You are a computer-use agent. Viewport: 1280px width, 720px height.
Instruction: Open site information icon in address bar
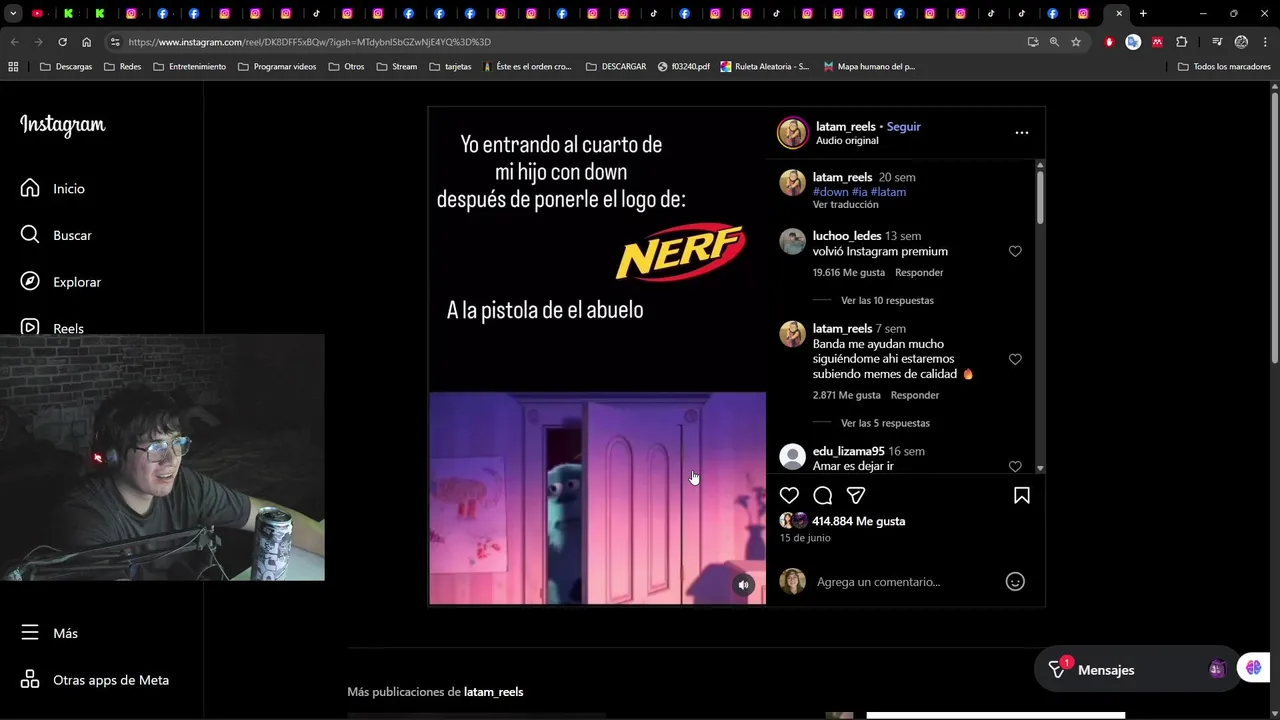click(115, 42)
